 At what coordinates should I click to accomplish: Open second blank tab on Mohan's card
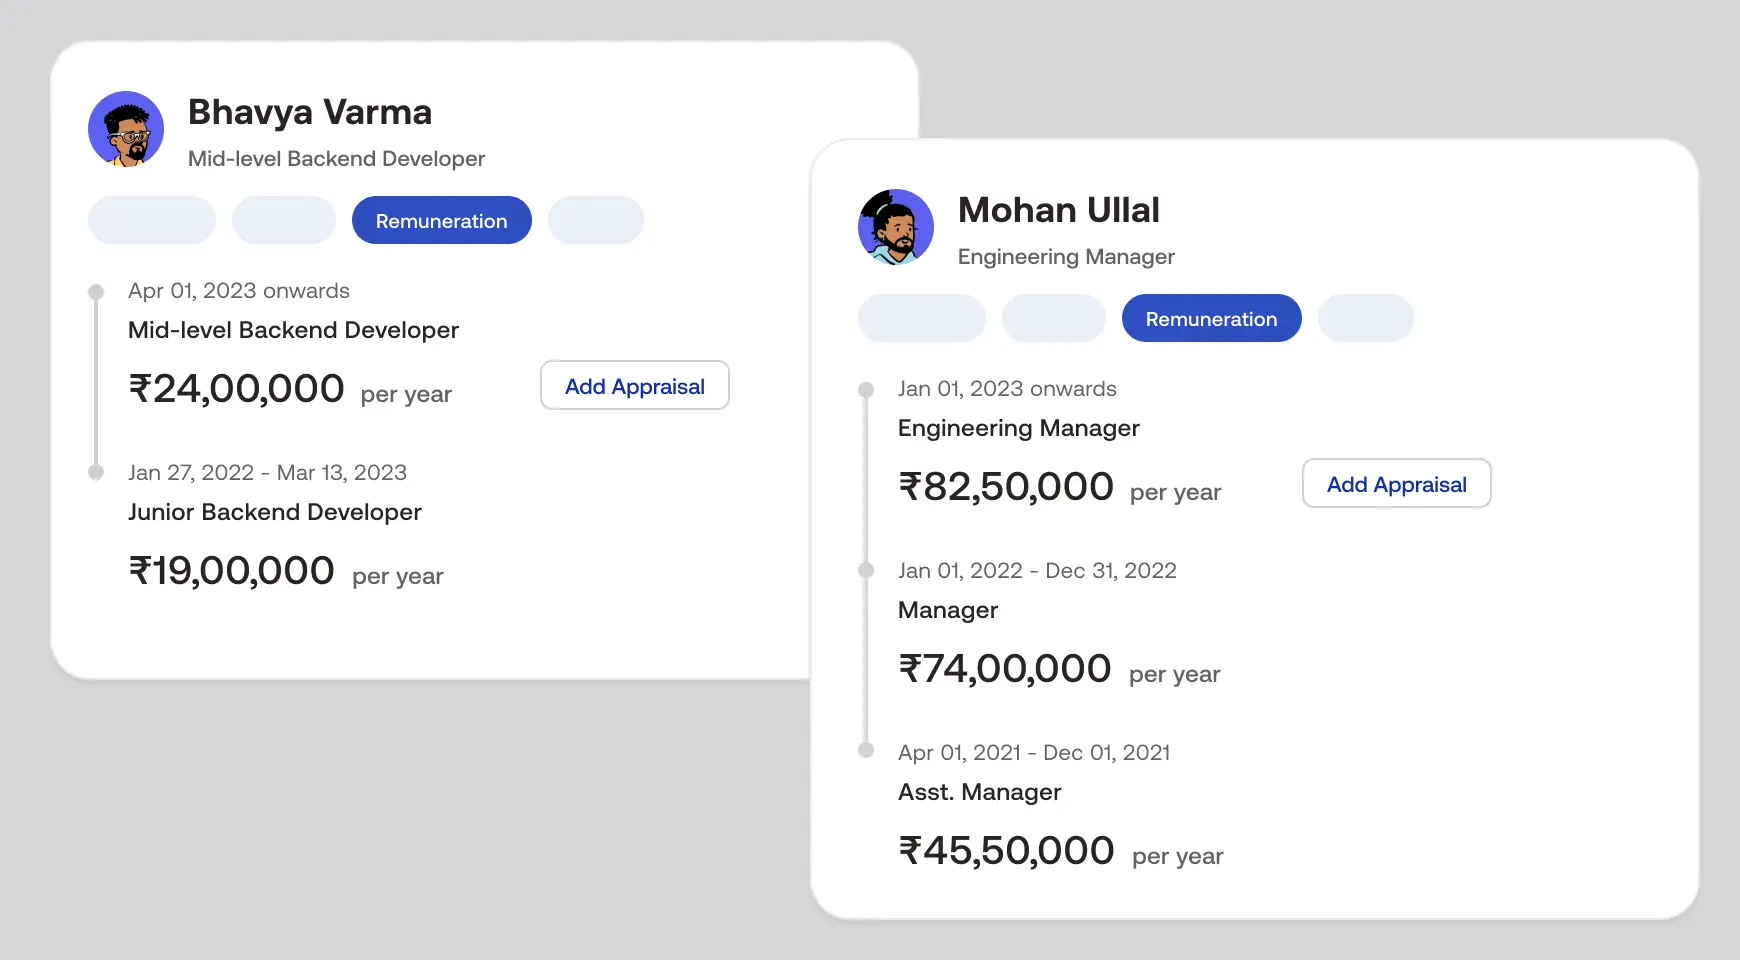pyautogui.click(x=1054, y=319)
